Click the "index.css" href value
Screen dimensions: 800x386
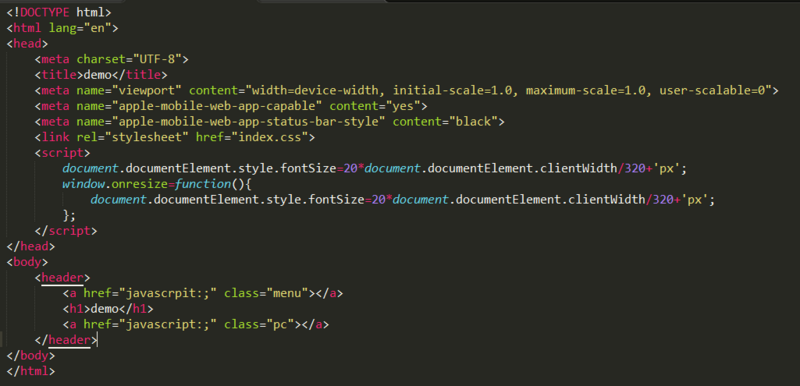270,138
